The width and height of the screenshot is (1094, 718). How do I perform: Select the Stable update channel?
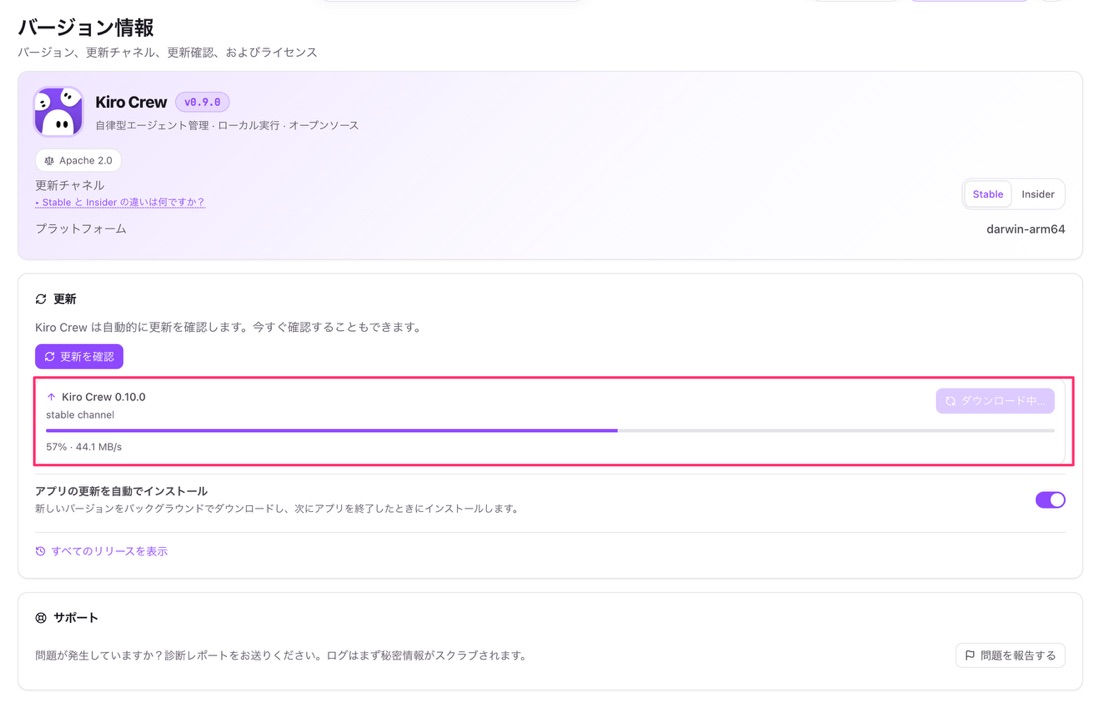click(987, 194)
